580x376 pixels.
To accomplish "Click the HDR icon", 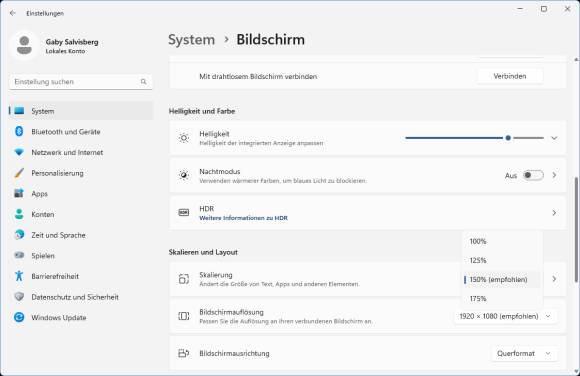I will click(x=184, y=212).
